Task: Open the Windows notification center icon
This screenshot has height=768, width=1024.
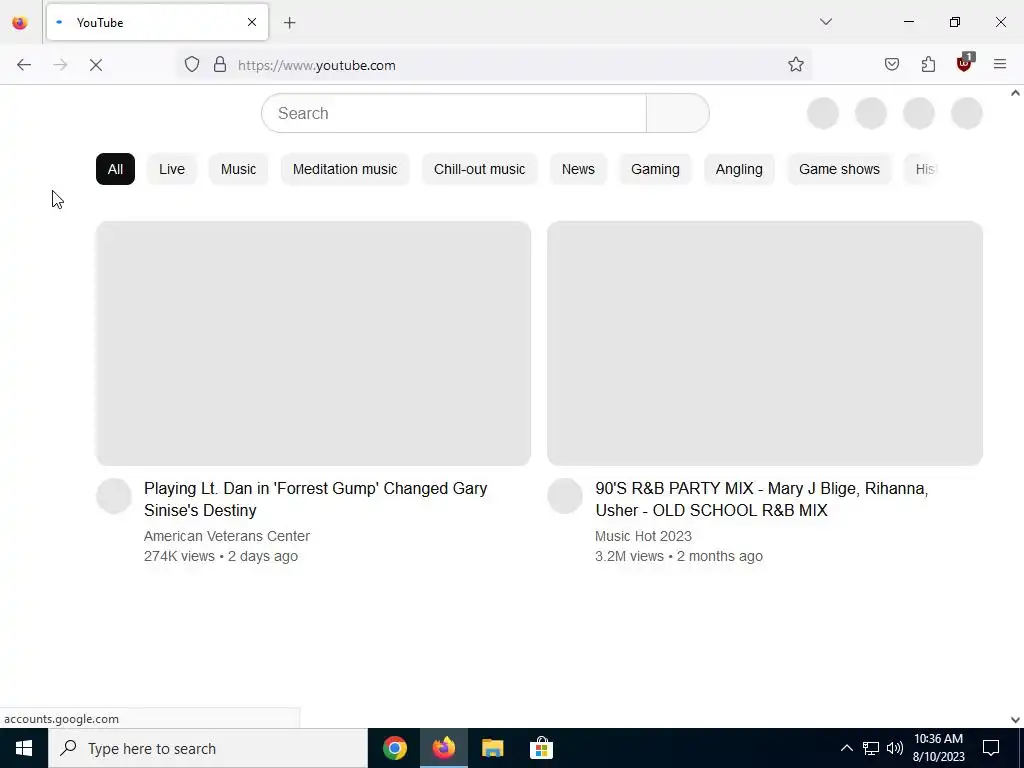Action: [x=991, y=748]
